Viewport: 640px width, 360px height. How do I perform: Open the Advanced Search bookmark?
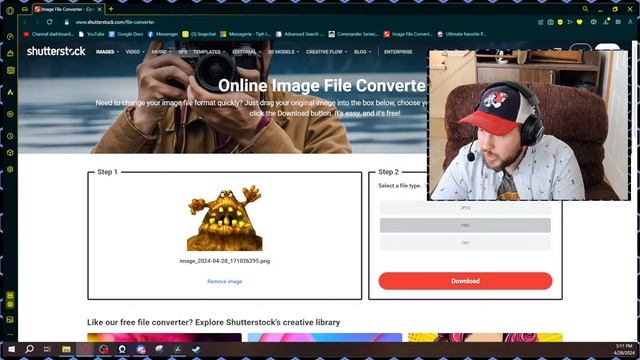[x=300, y=34]
